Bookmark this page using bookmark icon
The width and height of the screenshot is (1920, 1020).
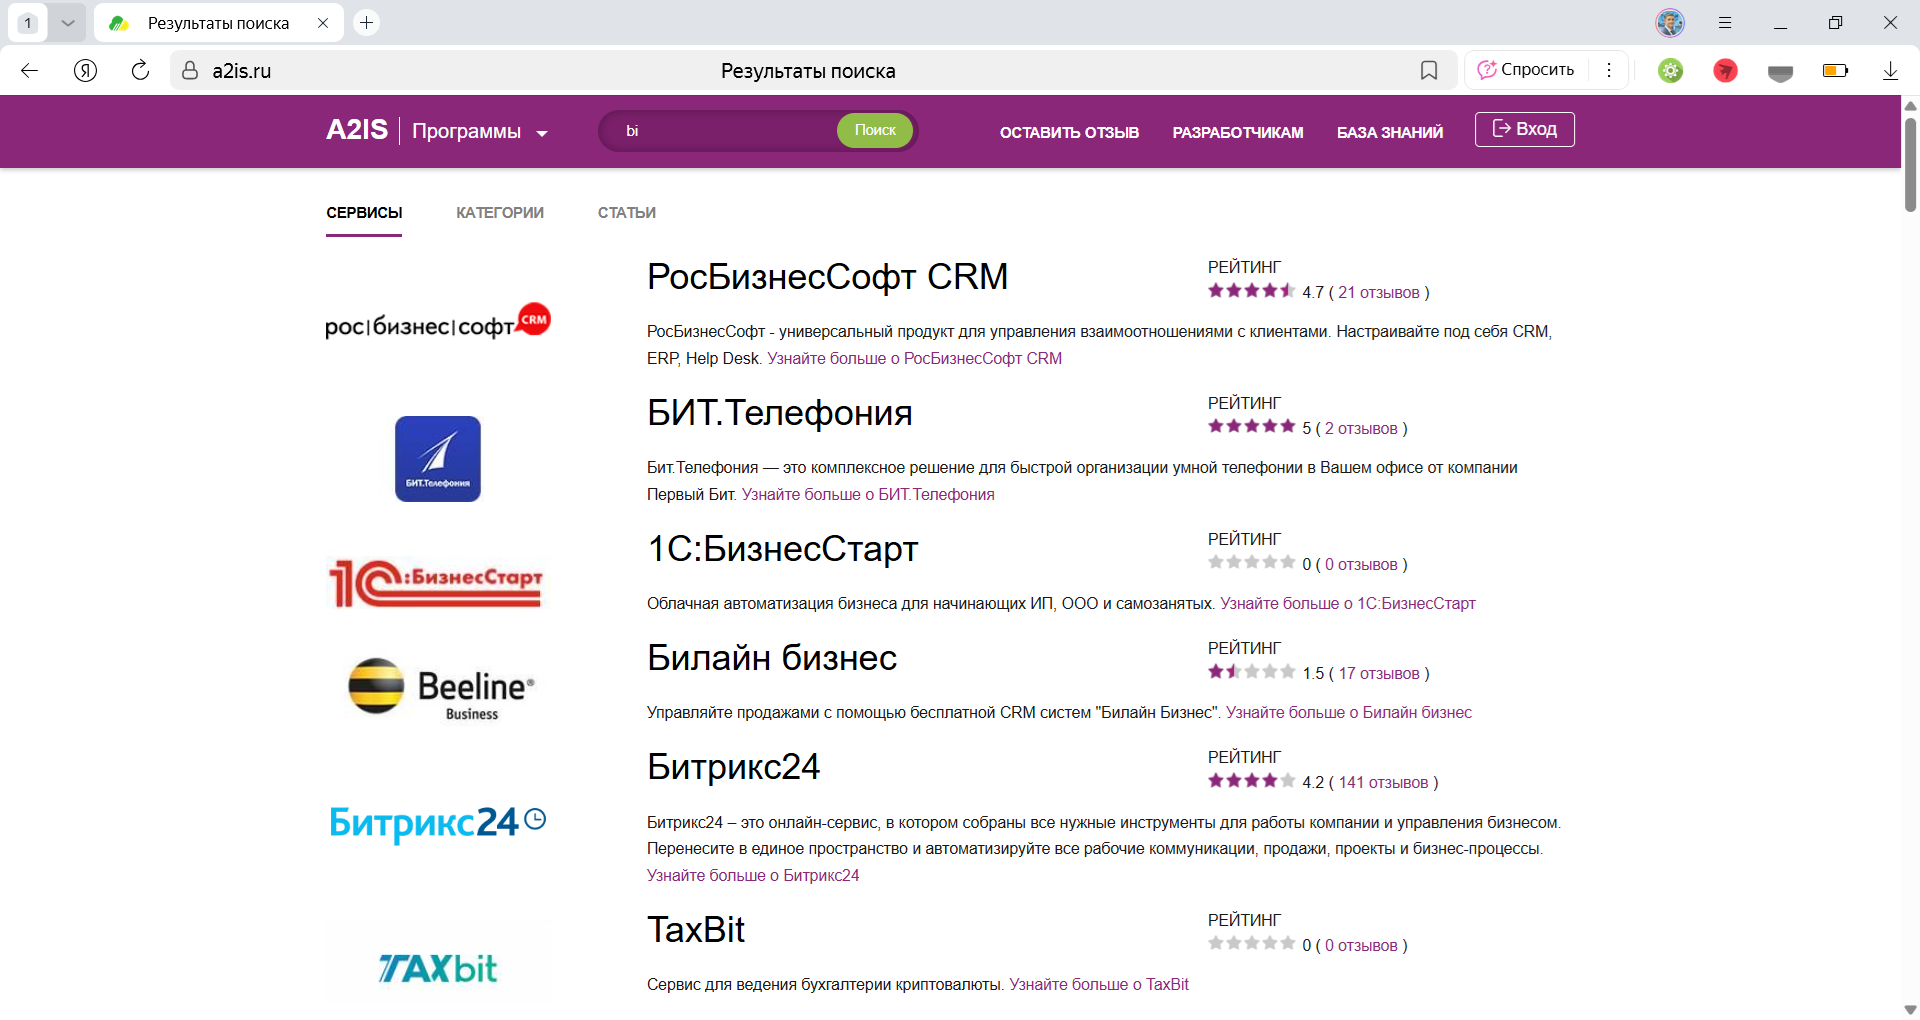[1429, 70]
